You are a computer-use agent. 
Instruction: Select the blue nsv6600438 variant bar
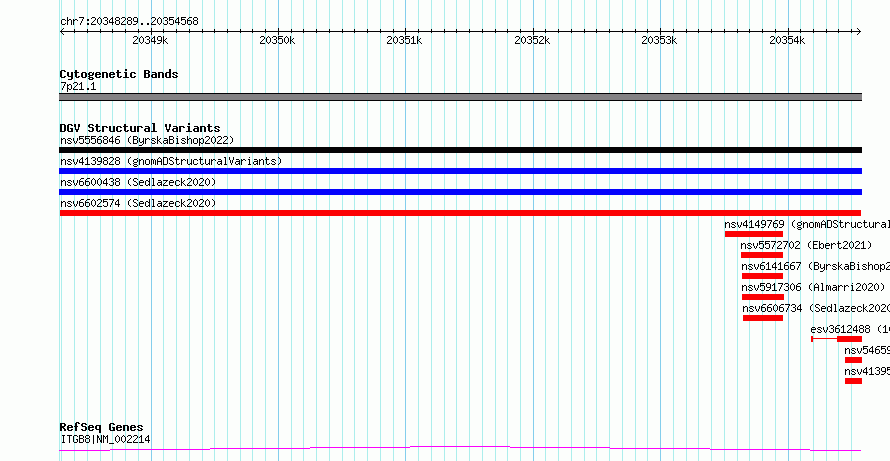point(460,192)
